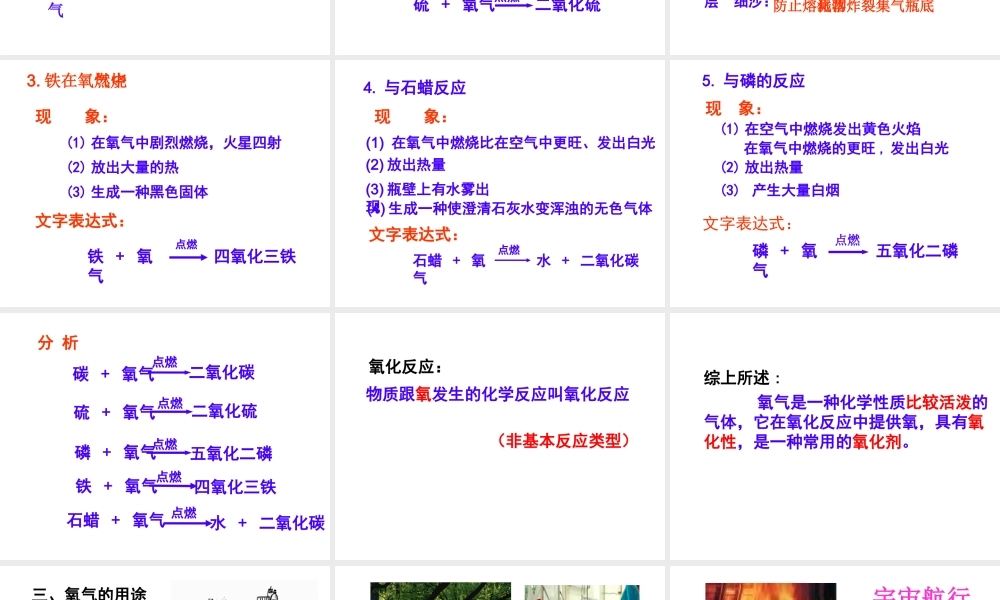Click line (3) 生成一种黑色固体
1000x600 pixels.
coord(138,192)
